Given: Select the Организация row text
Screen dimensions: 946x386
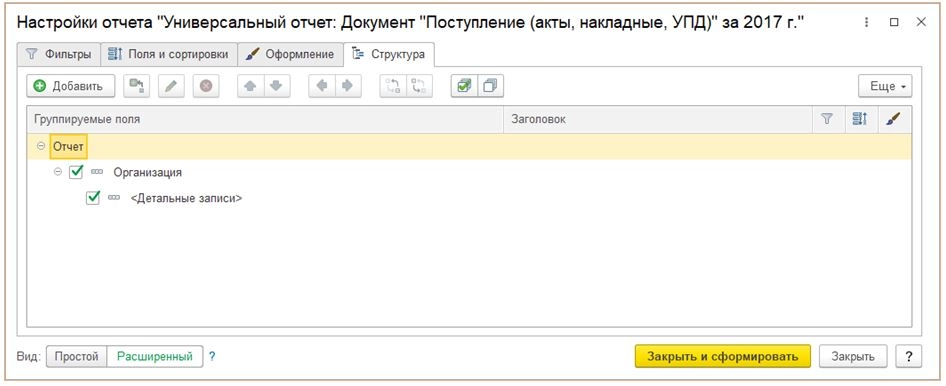Looking at the screenshot, I should (x=148, y=172).
